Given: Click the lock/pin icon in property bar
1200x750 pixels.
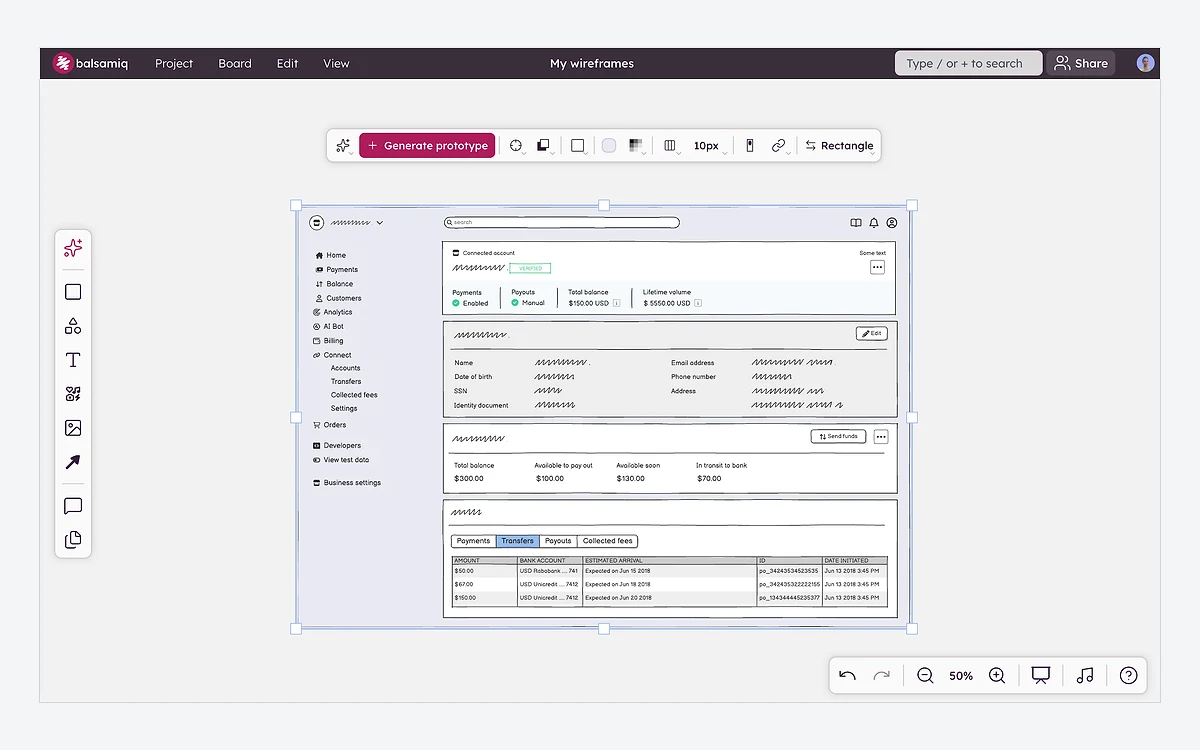Looking at the screenshot, I should pos(750,145).
